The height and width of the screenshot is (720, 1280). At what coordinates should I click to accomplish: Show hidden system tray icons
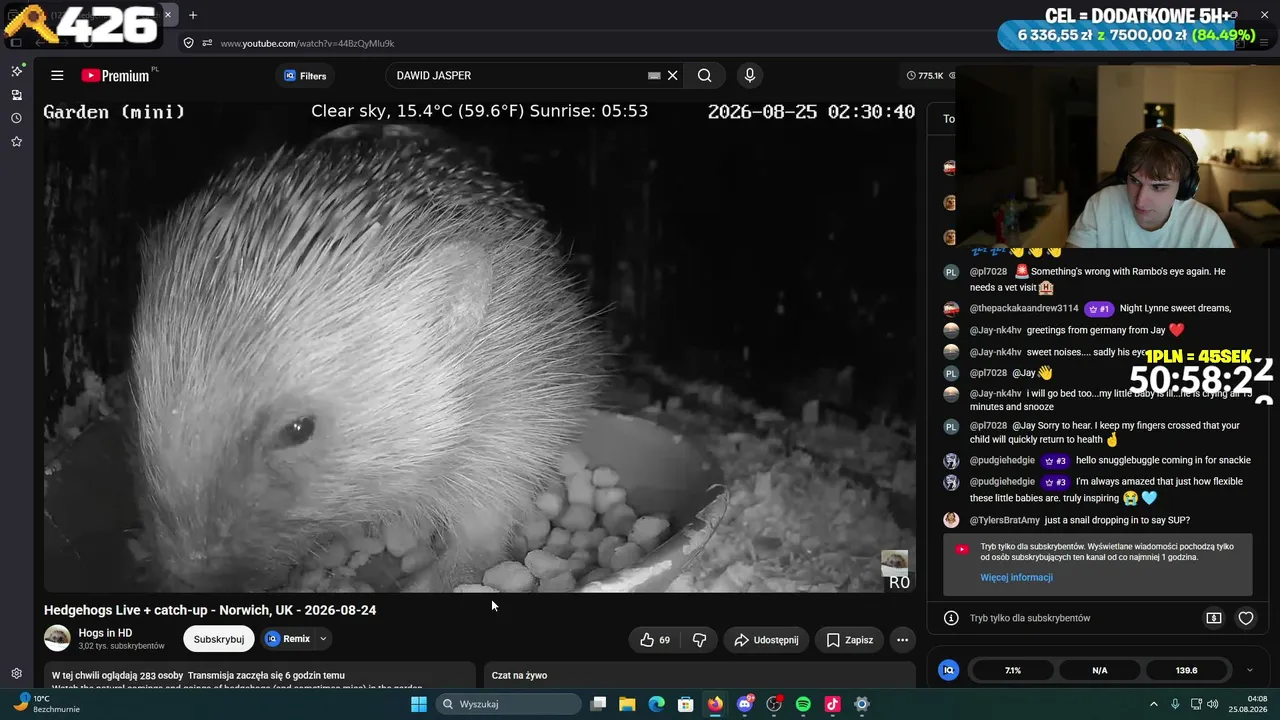pyautogui.click(x=1153, y=704)
